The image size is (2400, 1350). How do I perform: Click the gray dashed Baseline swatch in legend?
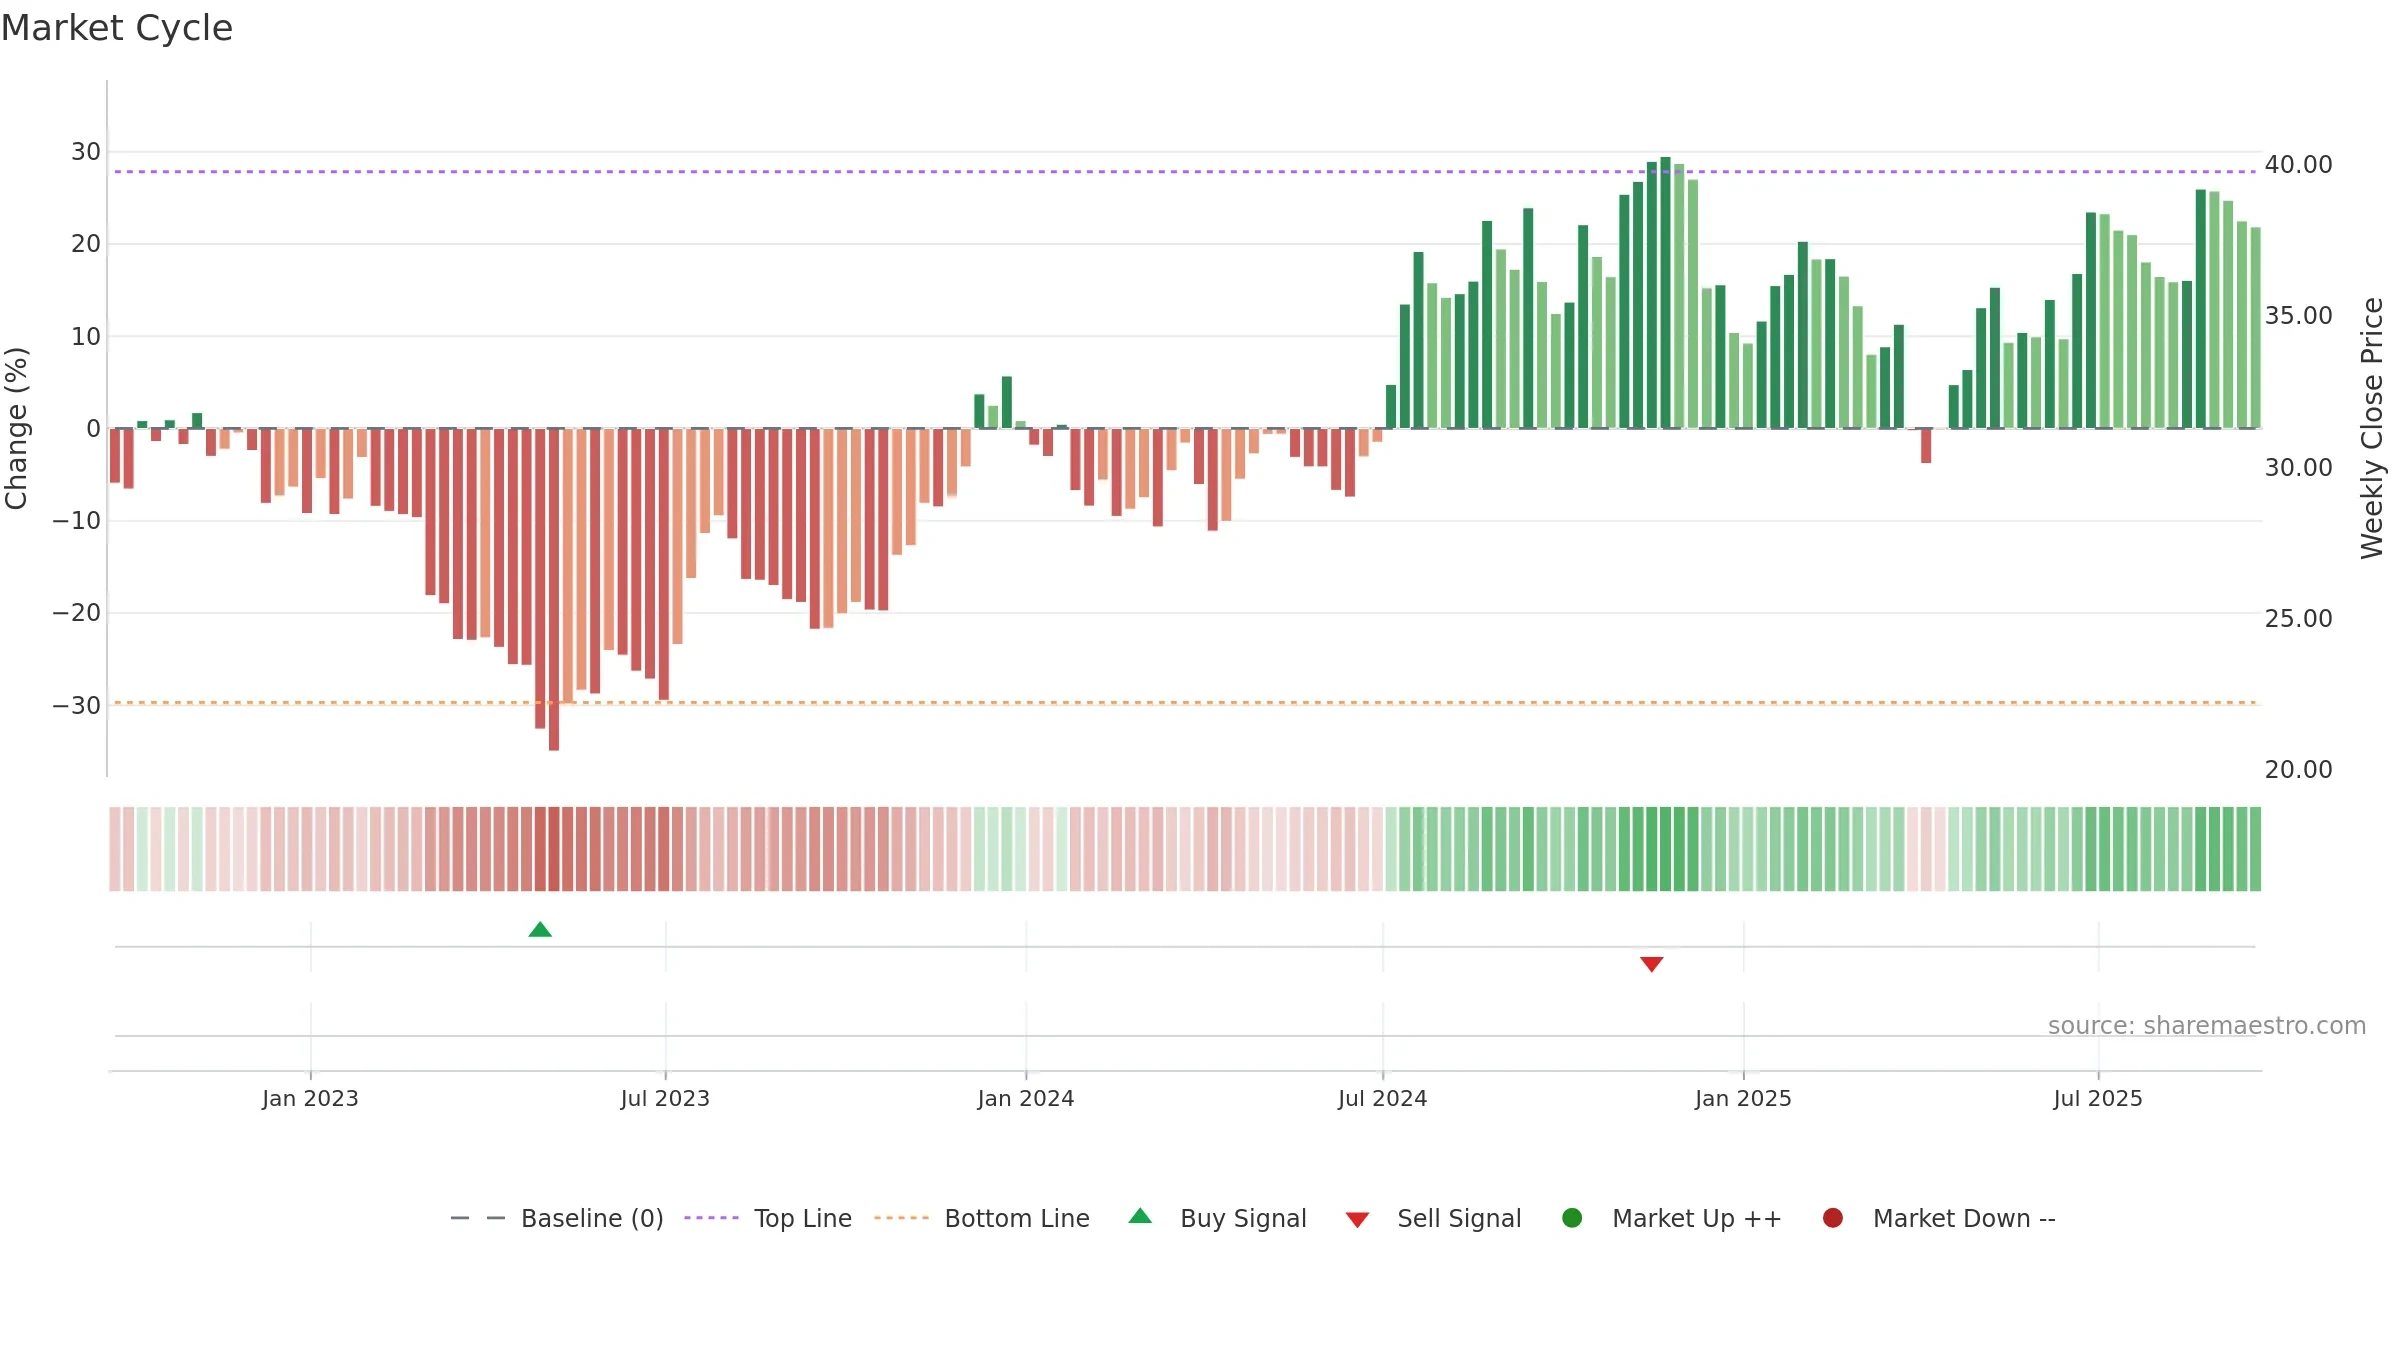(478, 1218)
